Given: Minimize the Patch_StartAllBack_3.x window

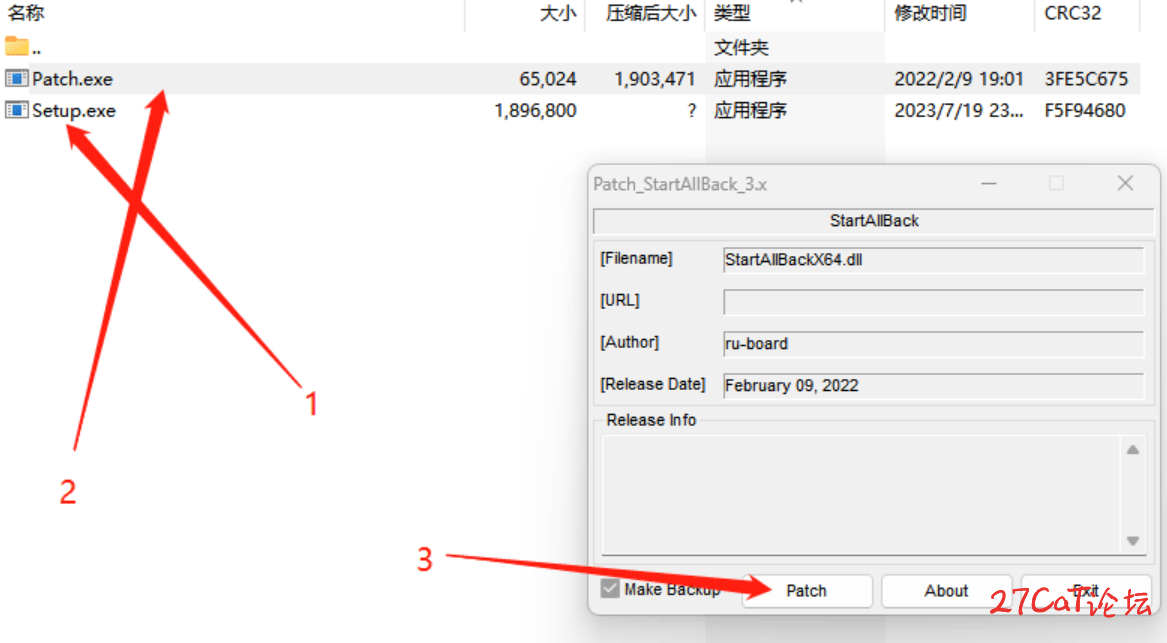Looking at the screenshot, I should click(x=988, y=183).
